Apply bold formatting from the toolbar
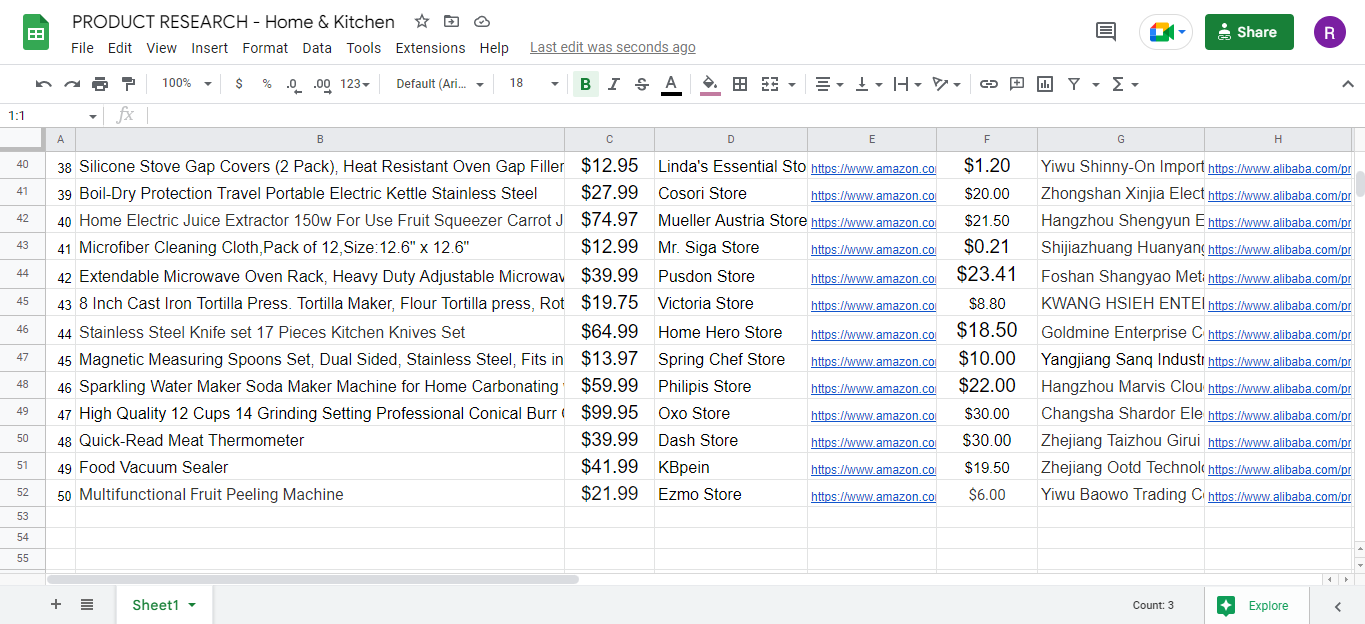Image resolution: width=1365 pixels, height=624 pixels. pyautogui.click(x=585, y=84)
